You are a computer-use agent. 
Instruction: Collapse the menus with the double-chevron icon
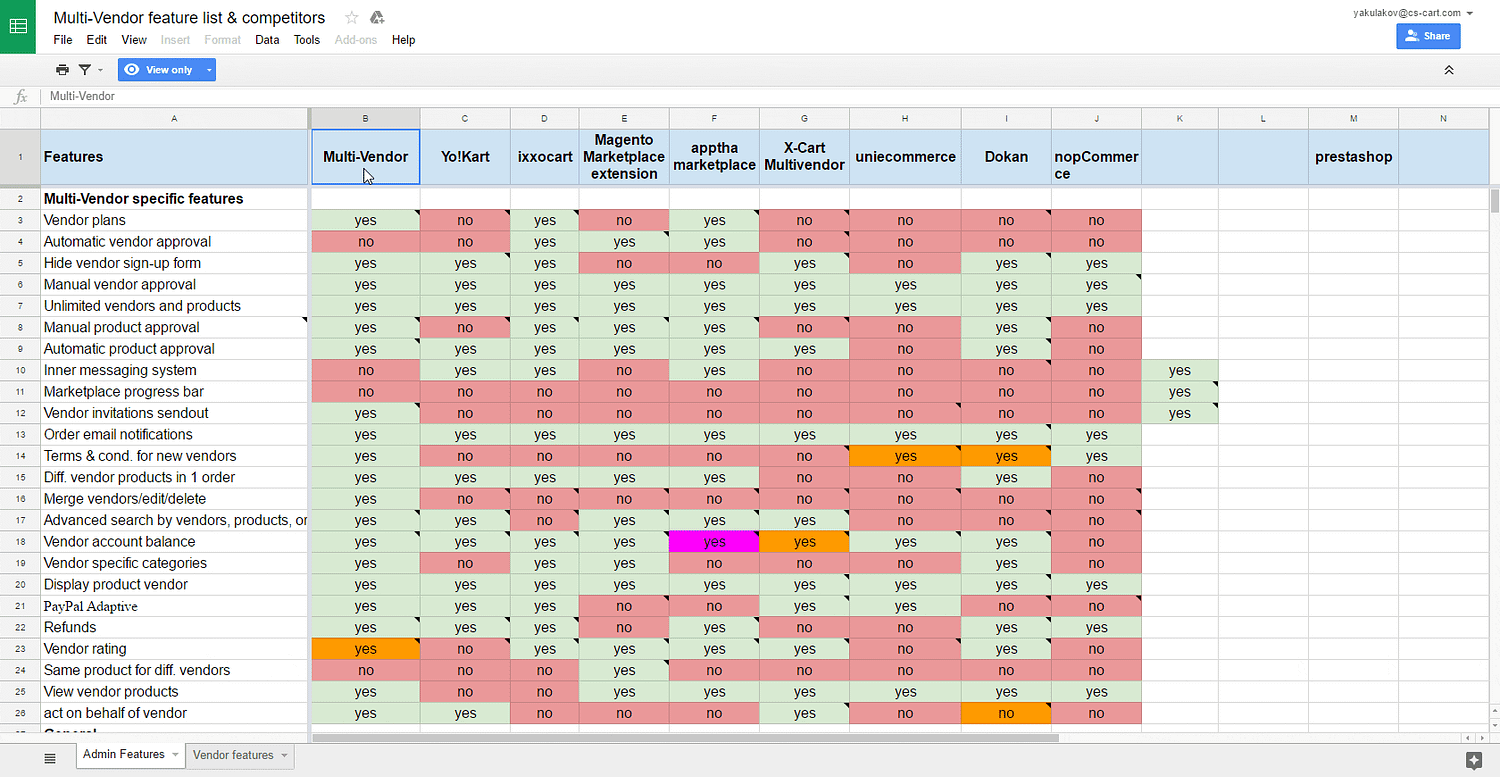coord(1449,70)
